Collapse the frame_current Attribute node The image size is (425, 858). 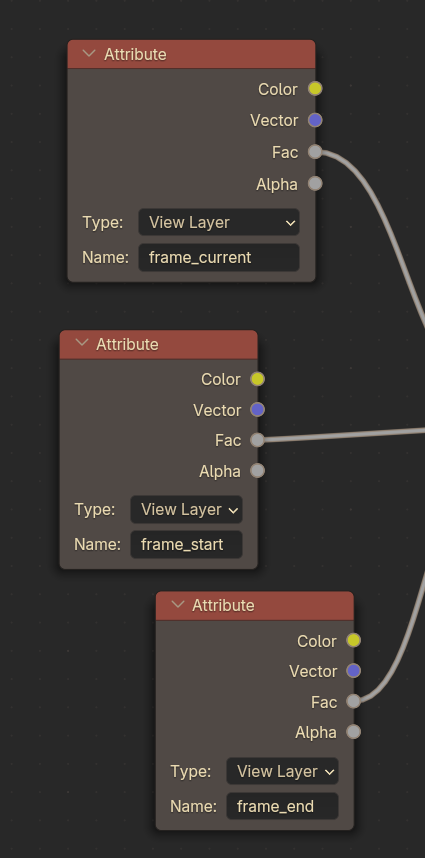tap(88, 54)
